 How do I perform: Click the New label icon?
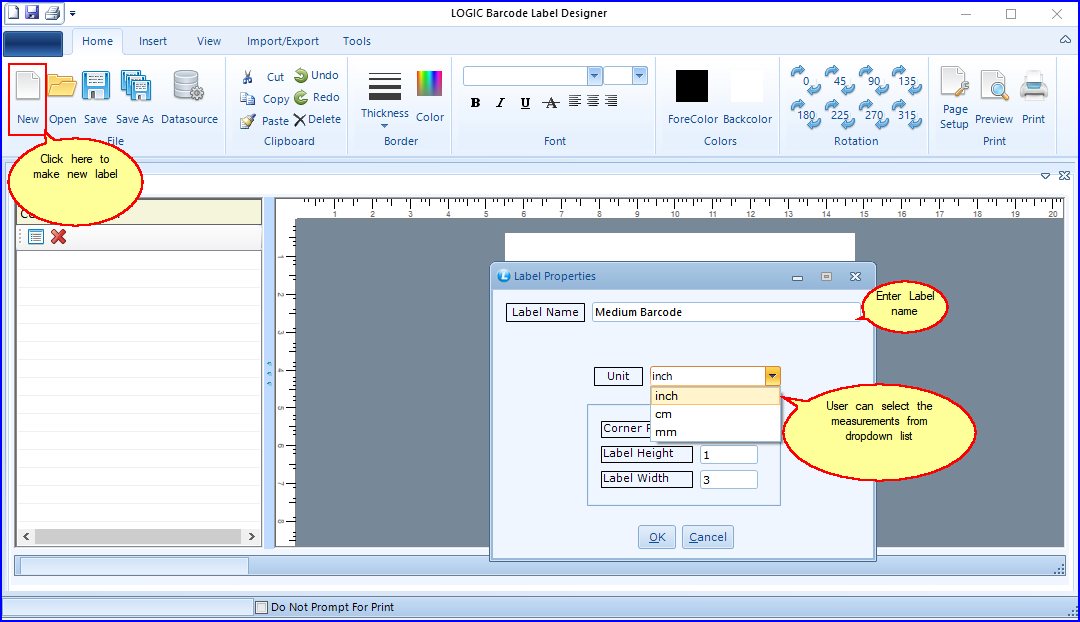[x=28, y=99]
